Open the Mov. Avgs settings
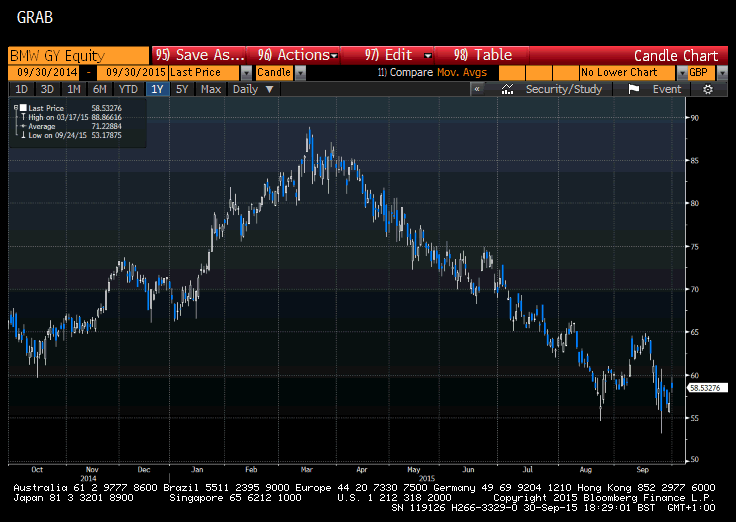Screen dimensions: 736x522 tap(462, 72)
